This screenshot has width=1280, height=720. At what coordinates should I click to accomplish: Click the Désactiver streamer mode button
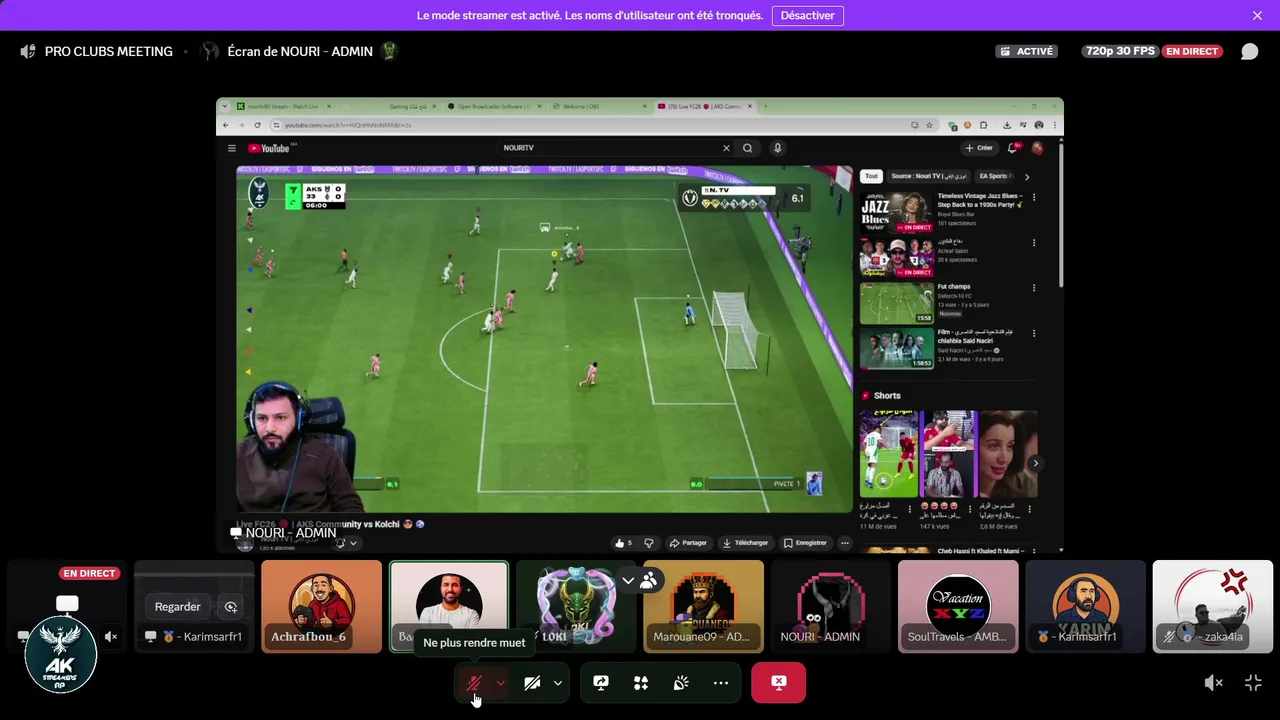(807, 15)
